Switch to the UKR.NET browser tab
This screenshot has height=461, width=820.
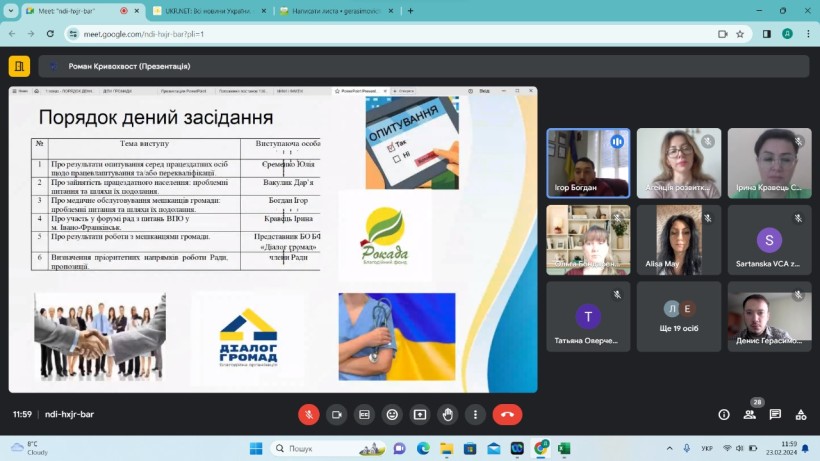click(x=208, y=11)
